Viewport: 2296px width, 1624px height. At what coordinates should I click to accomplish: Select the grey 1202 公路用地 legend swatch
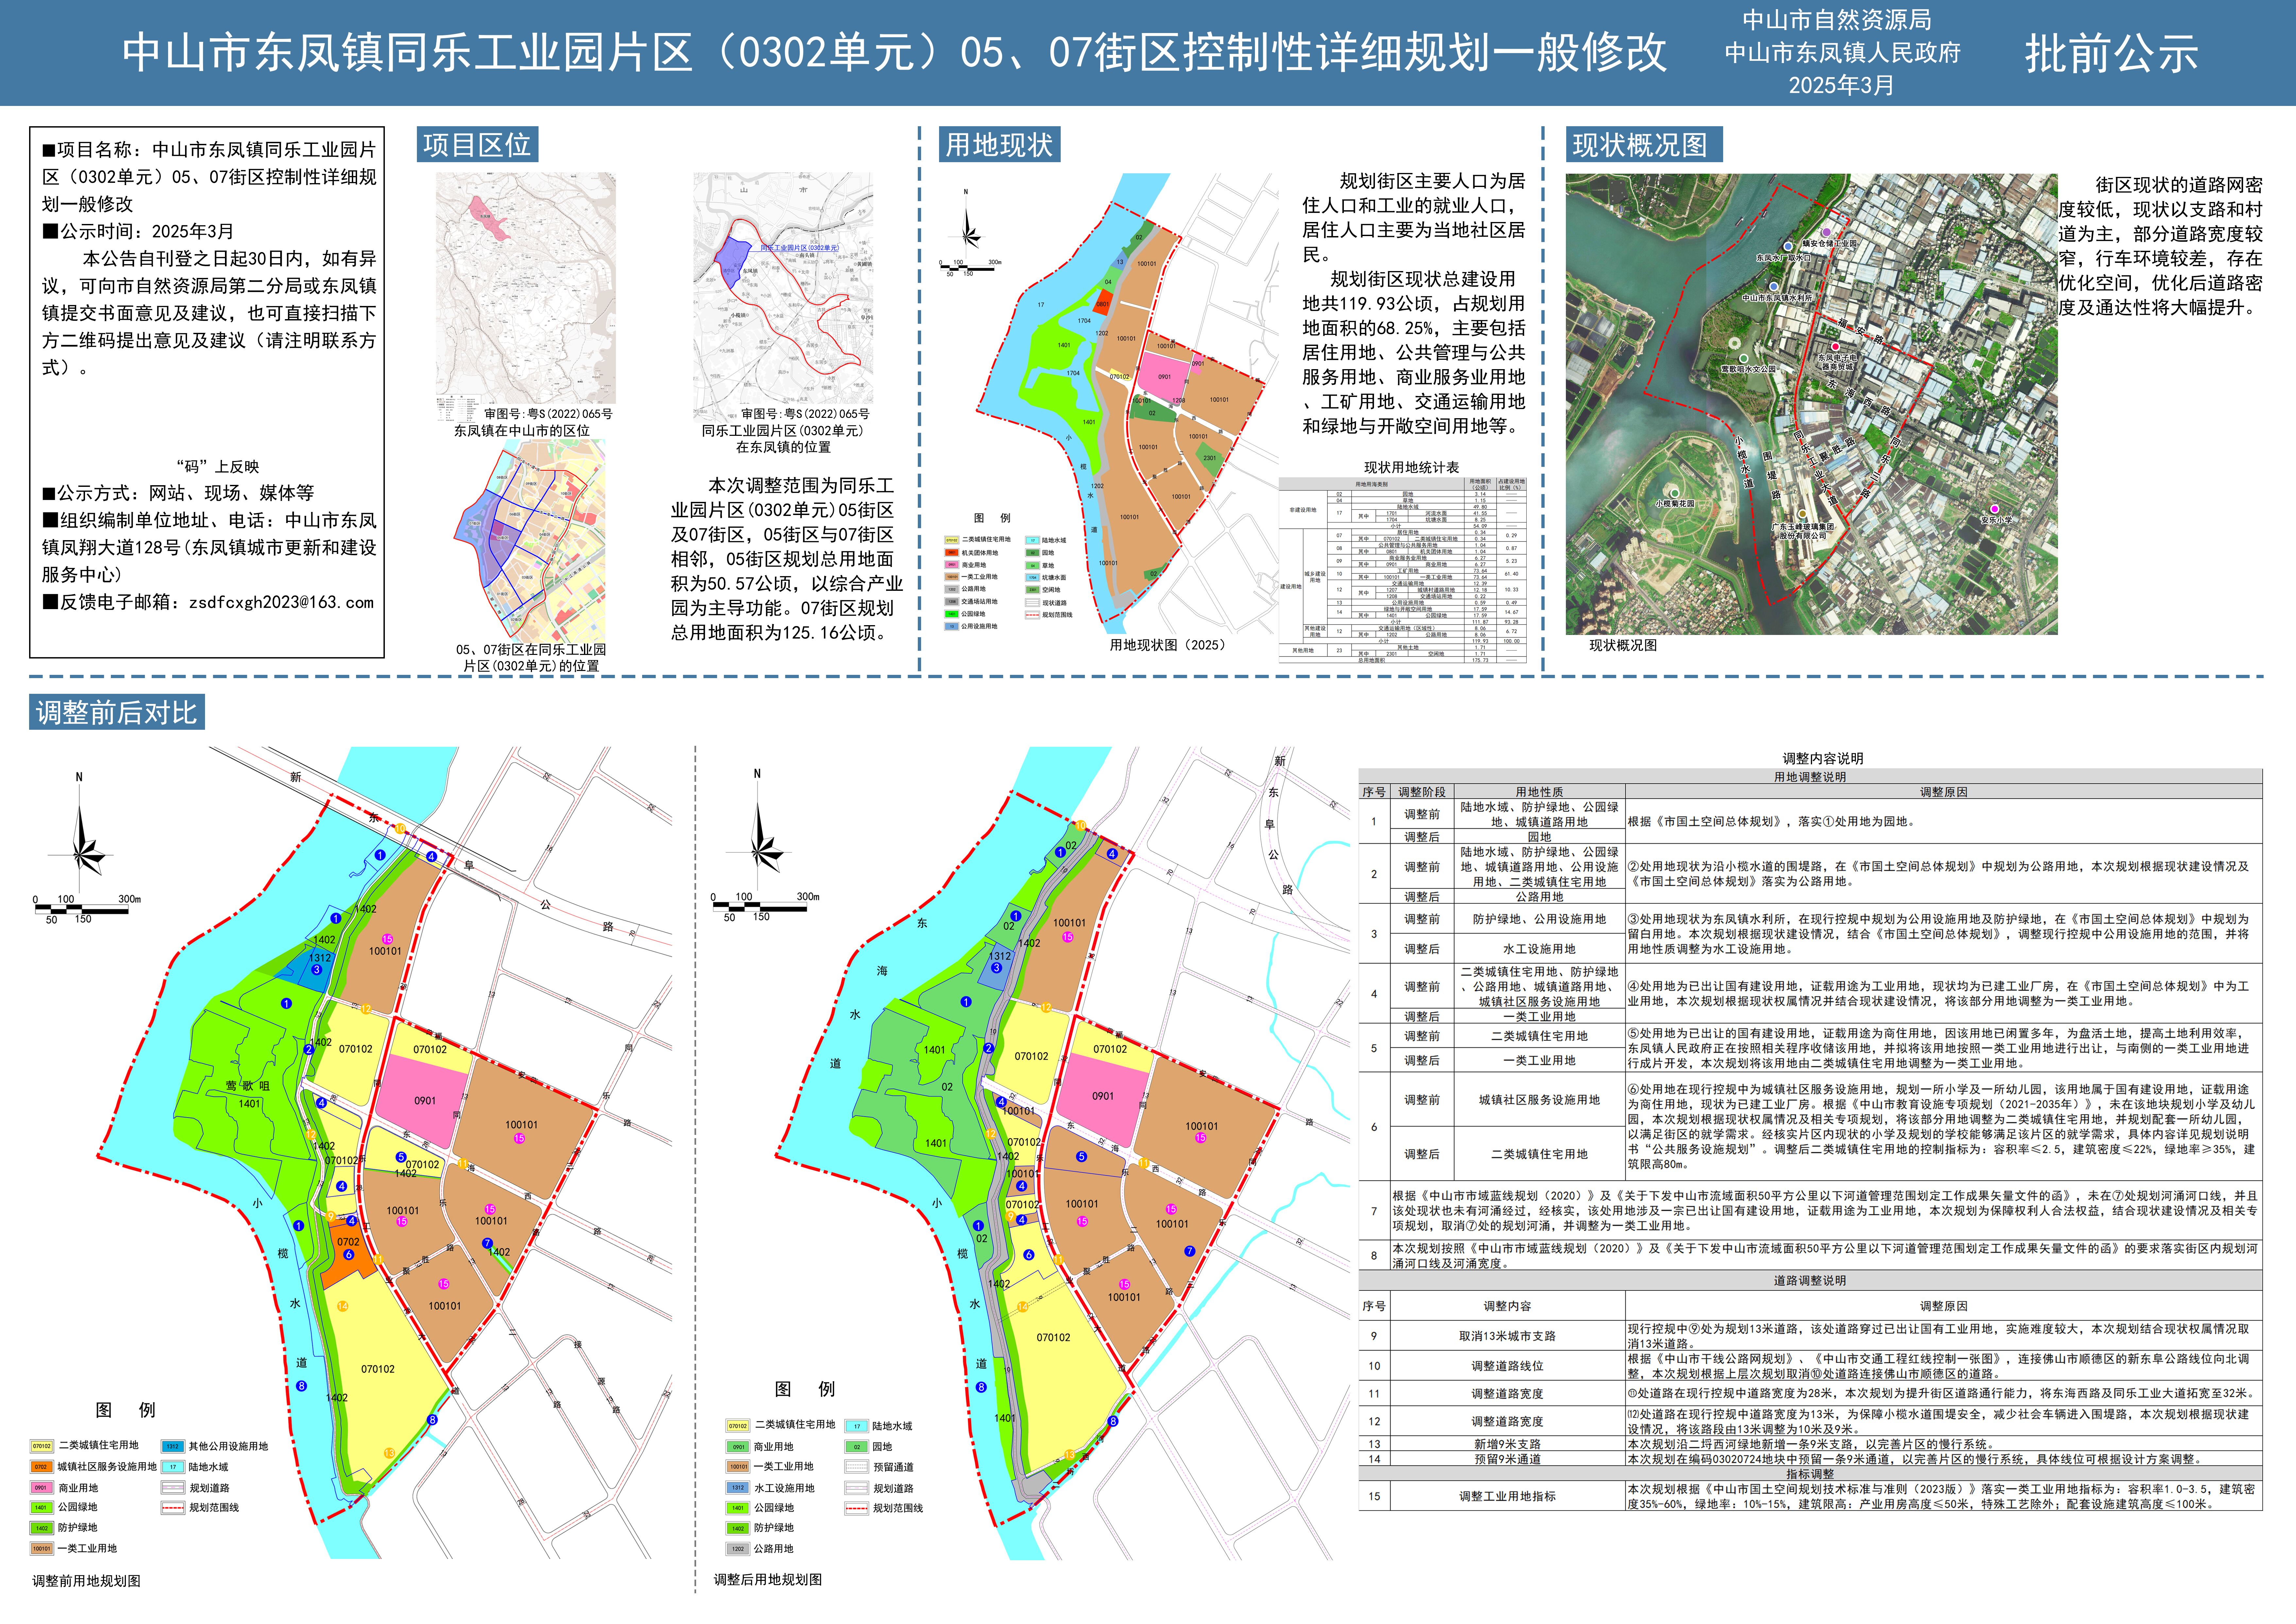coord(738,1549)
